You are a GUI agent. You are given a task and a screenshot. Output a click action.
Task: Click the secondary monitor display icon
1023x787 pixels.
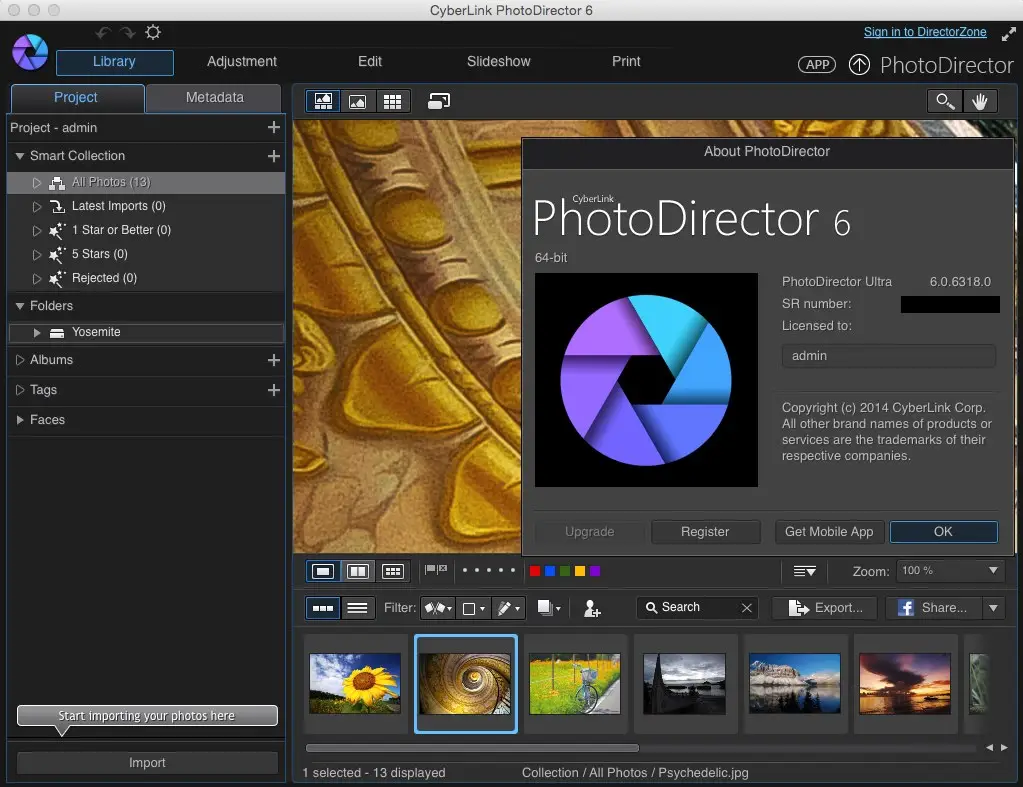(x=439, y=101)
